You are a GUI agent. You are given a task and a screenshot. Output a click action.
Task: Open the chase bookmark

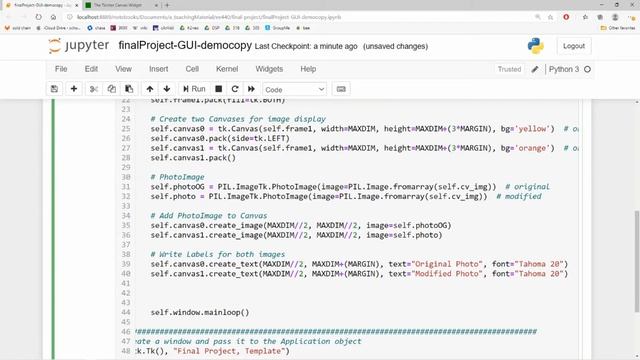pyautogui.click(x=96, y=28)
